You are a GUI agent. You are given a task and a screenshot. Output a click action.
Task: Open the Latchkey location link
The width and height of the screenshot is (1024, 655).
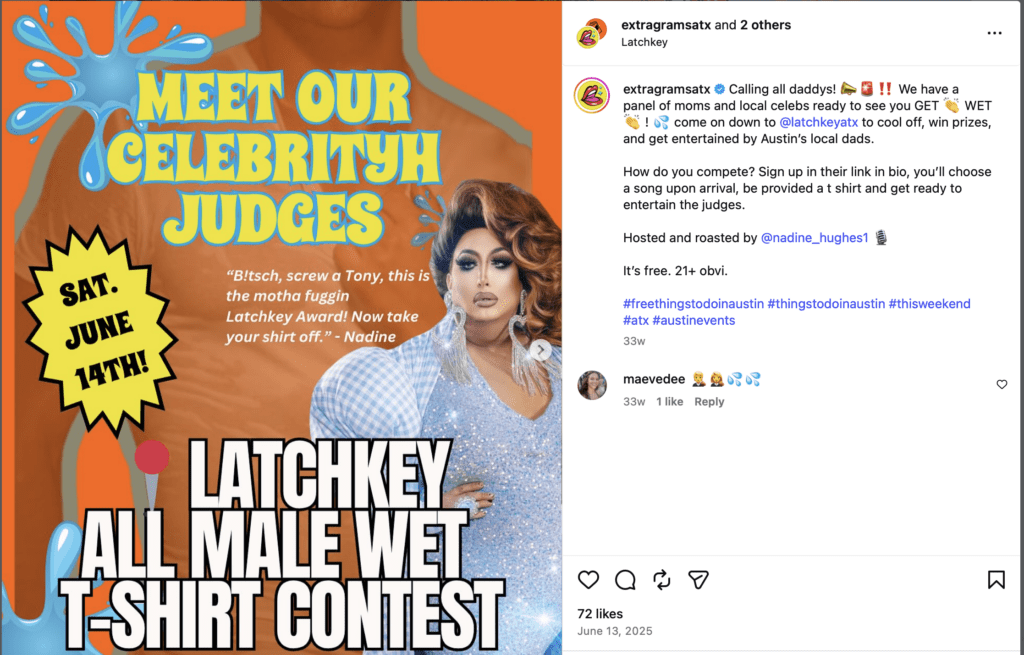pyautogui.click(x=644, y=42)
